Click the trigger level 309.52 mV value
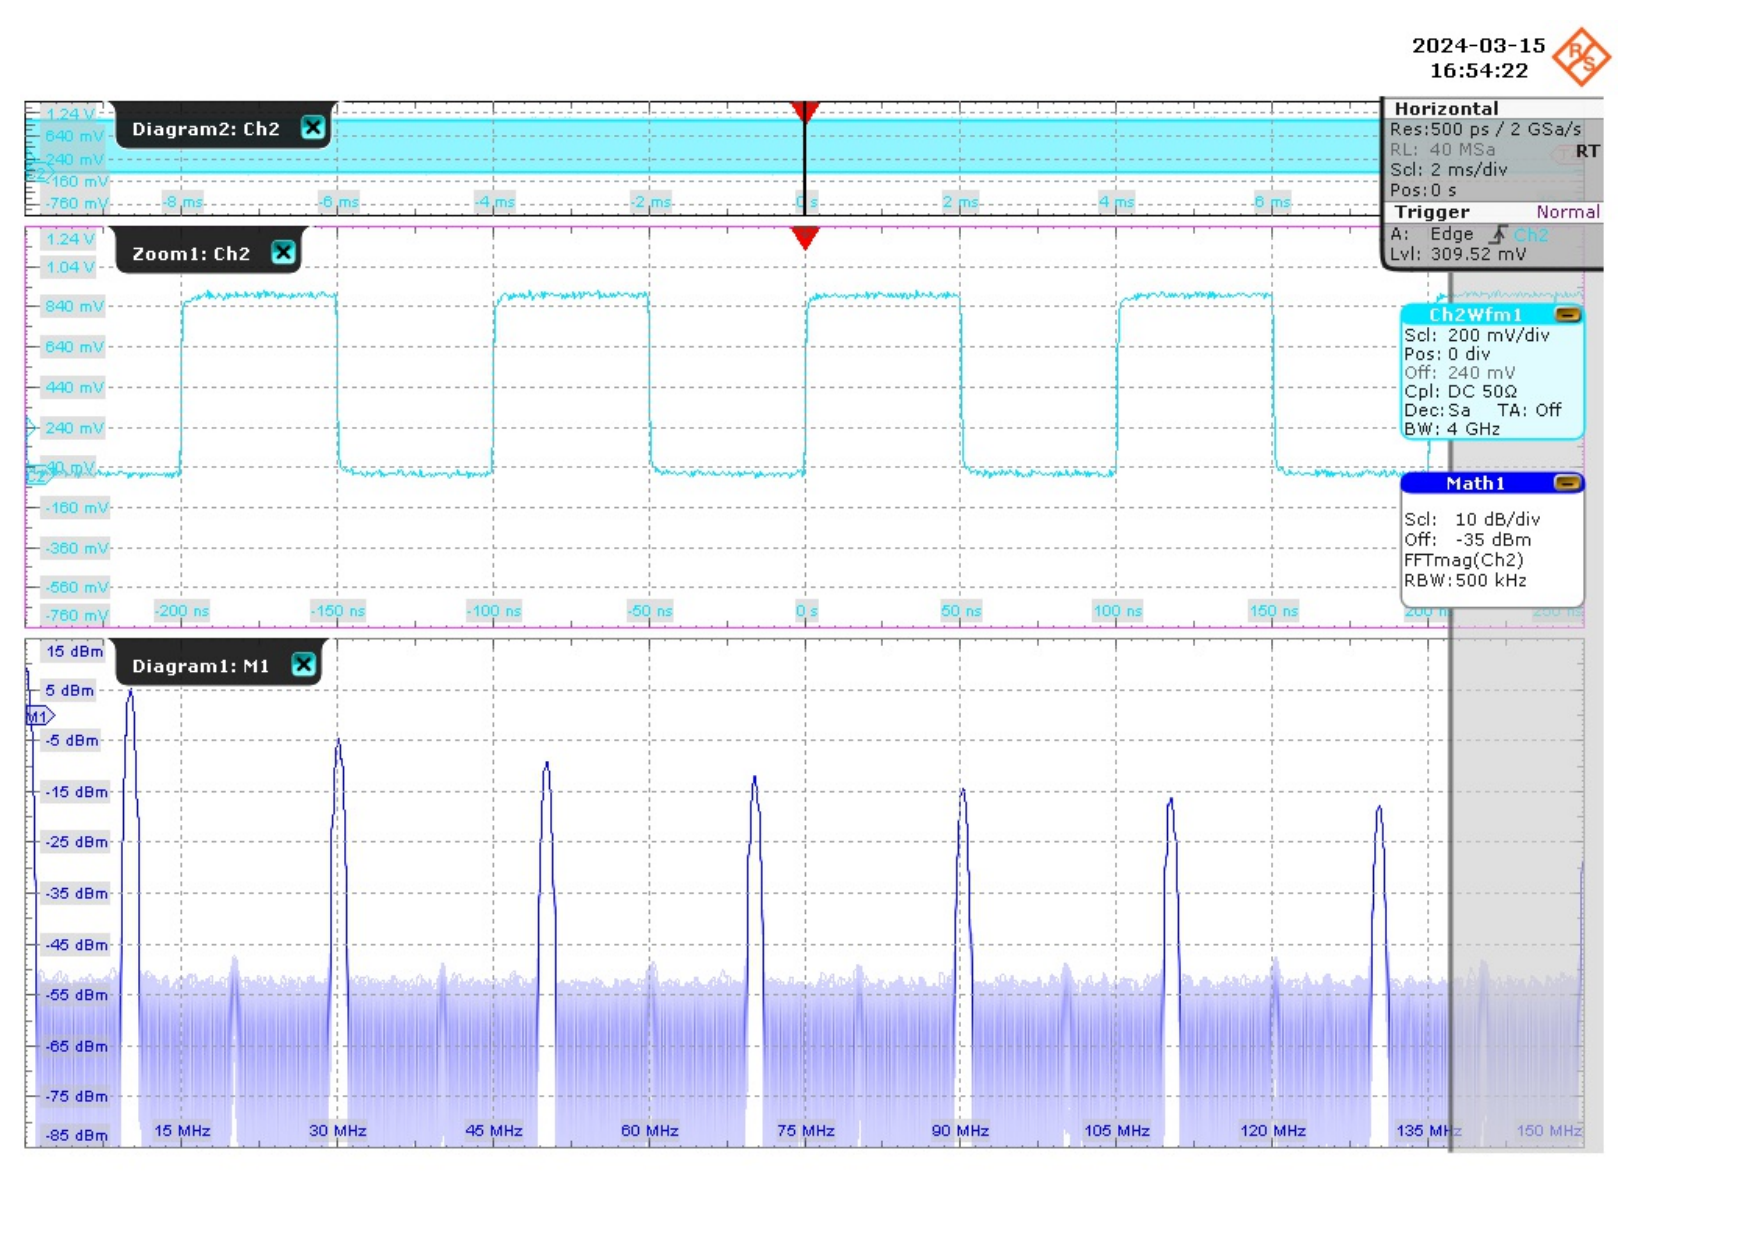1755x1240 pixels. coord(1477,255)
